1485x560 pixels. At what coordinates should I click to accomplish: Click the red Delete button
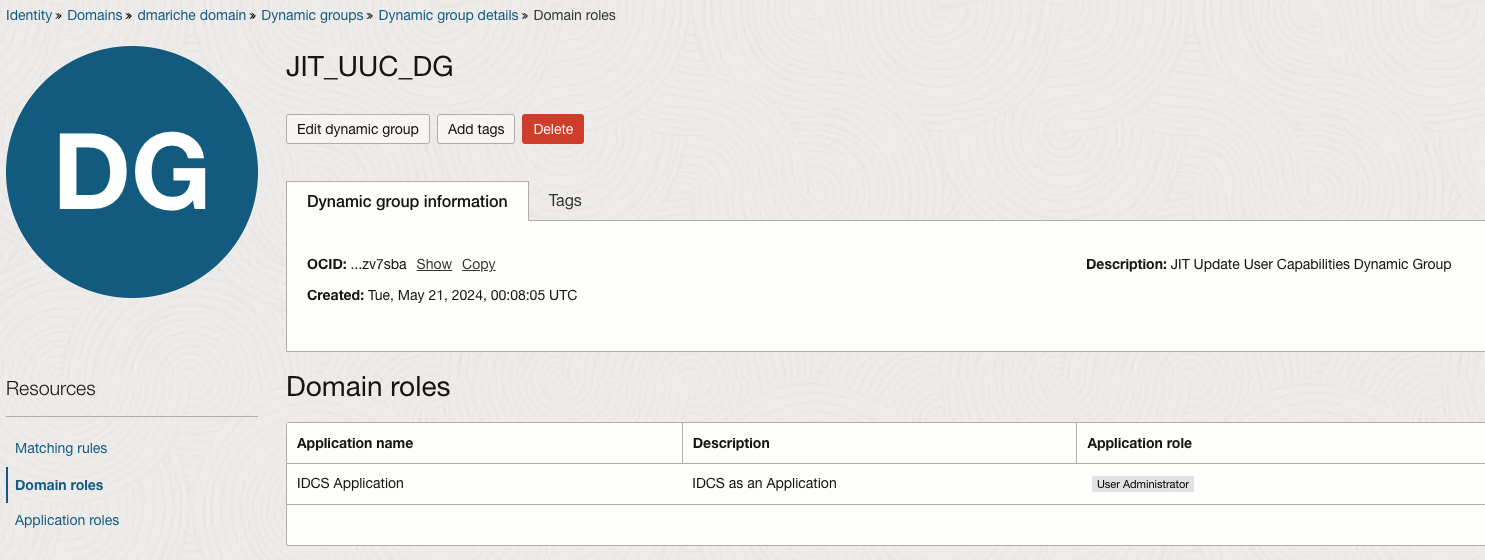coord(553,129)
